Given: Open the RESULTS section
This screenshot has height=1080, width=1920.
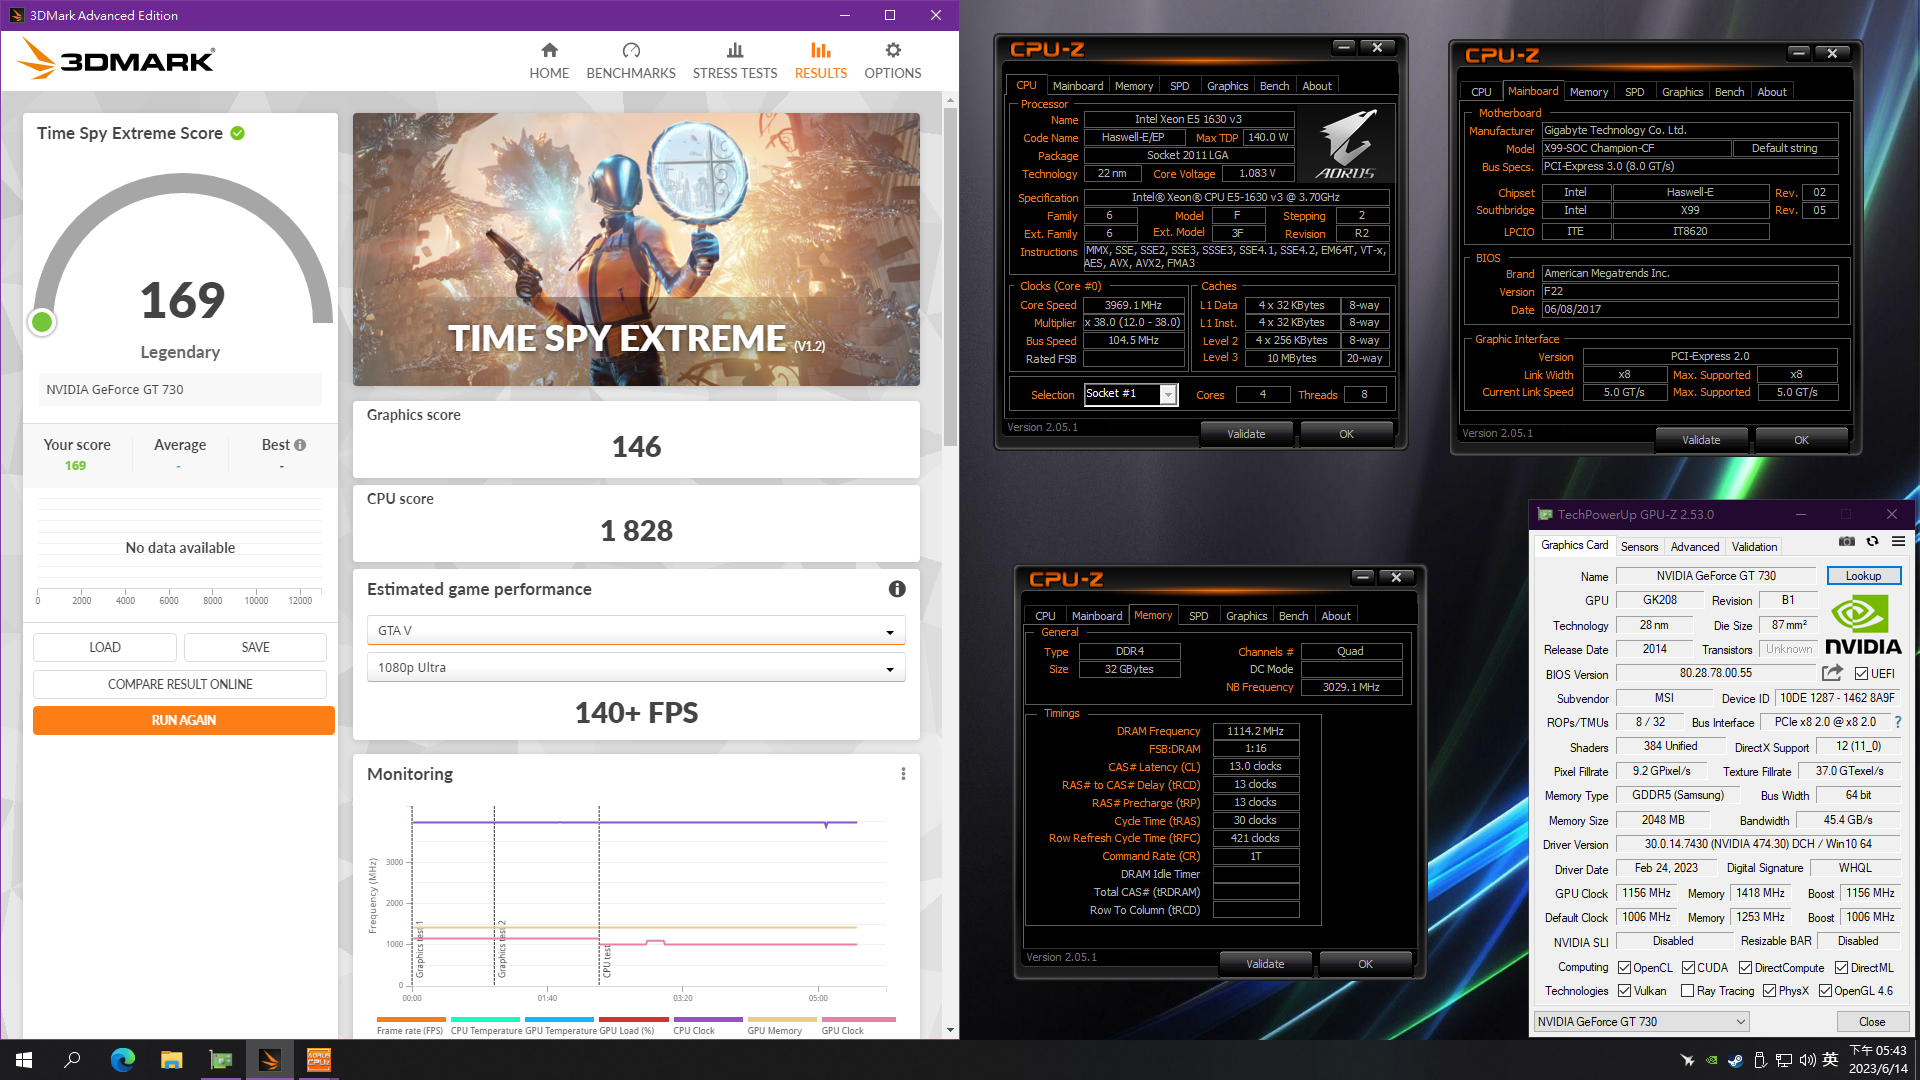Looking at the screenshot, I should [821, 61].
